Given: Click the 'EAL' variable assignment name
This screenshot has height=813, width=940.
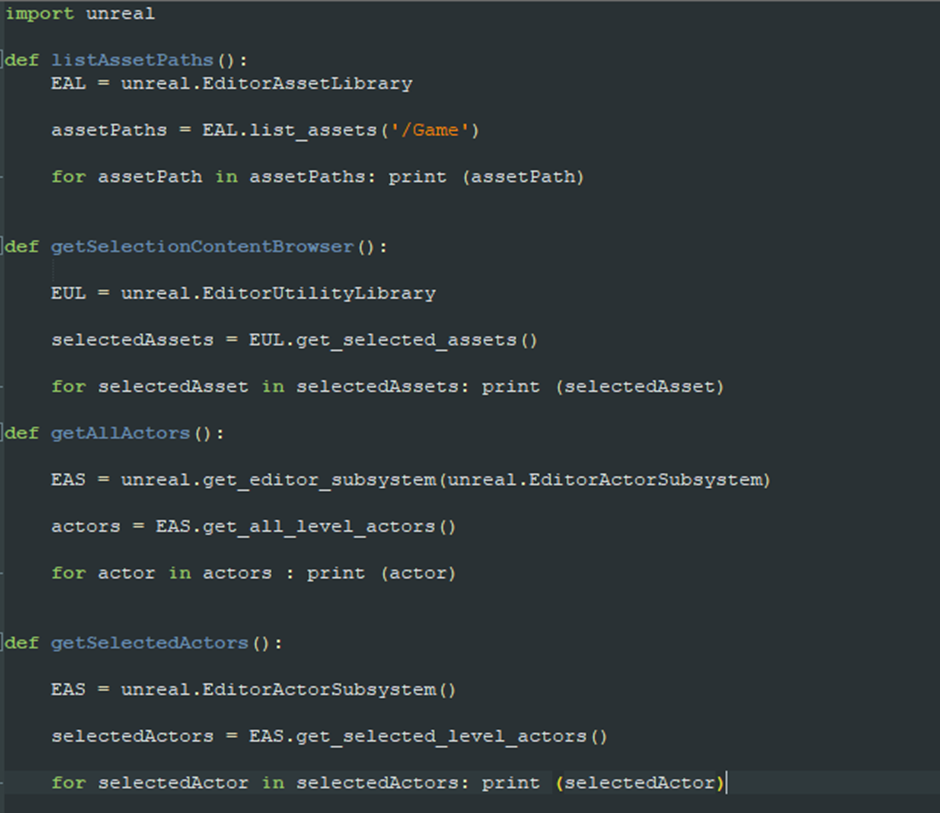Looking at the screenshot, I should pyautogui.click(x=68, y=83).
